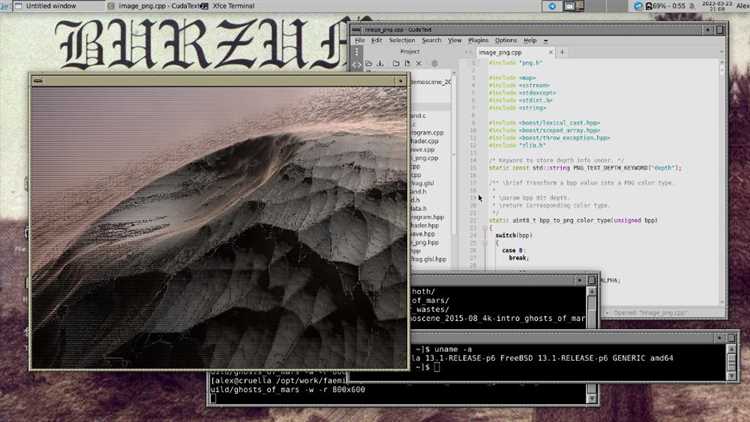Click the blue round icon left of the workspace switcher

point(551,6)
